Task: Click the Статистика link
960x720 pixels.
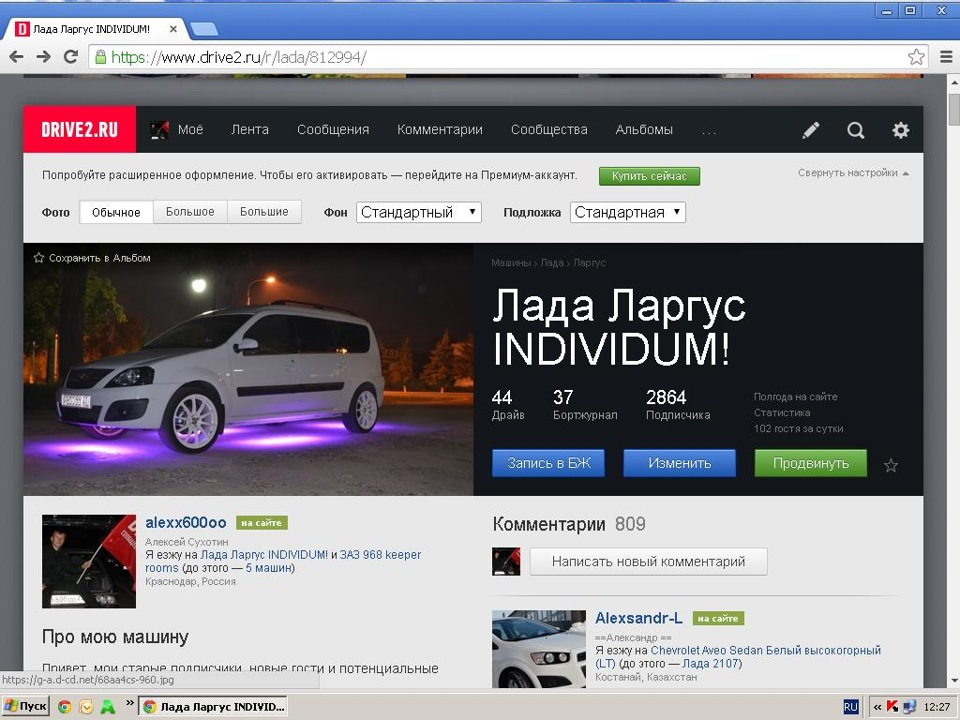Action: tap(782, 413)
